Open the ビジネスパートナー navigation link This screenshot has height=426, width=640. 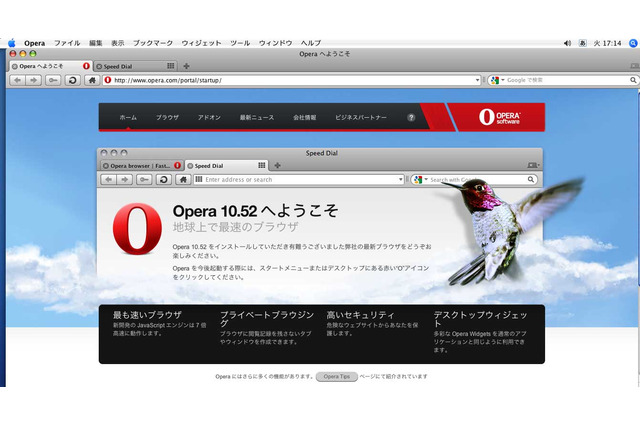[361, 118]
